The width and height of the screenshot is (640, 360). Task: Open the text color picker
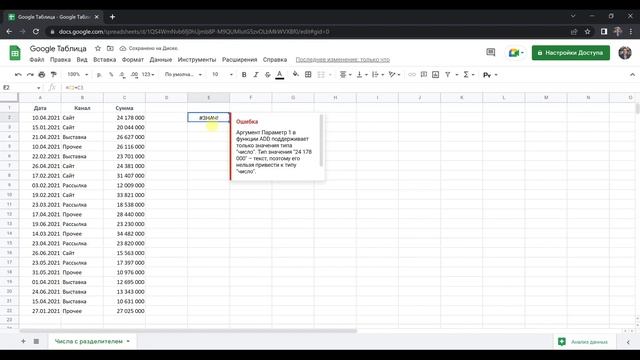tap(280, 75)
